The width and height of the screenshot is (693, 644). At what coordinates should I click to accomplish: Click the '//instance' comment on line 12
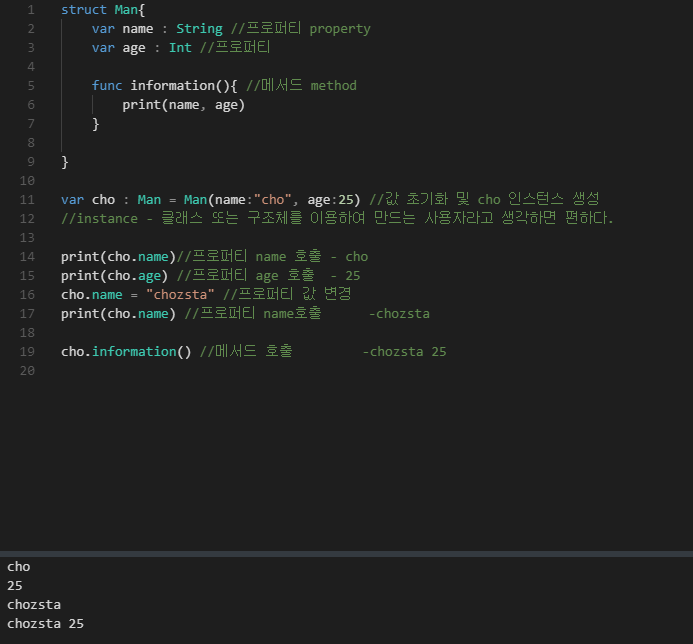[99, 219]
